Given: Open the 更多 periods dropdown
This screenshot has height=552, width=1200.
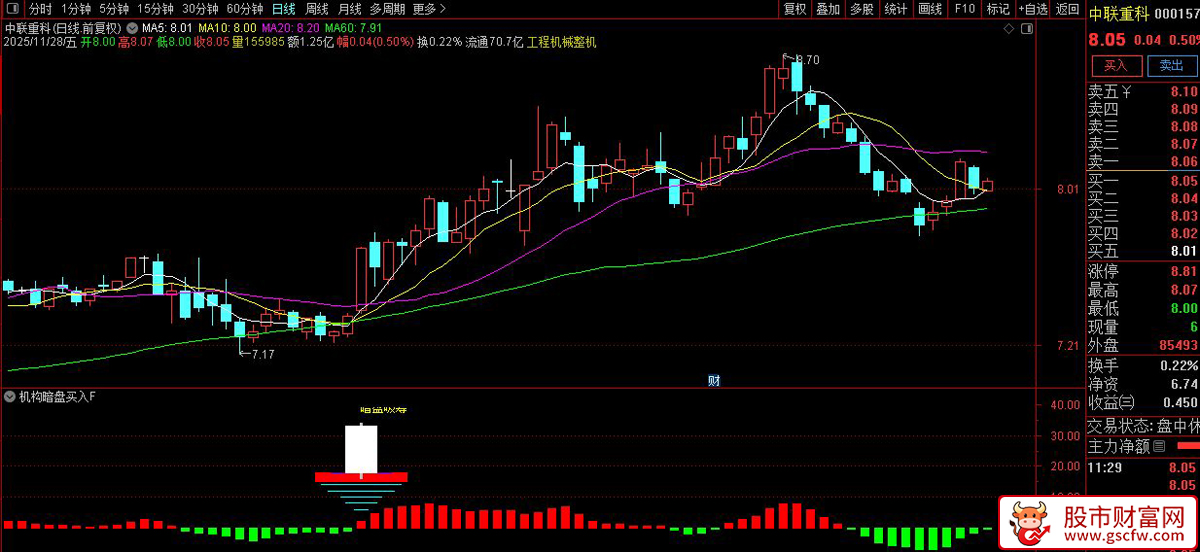Looking at the screenshot, I should coord(429,9).
